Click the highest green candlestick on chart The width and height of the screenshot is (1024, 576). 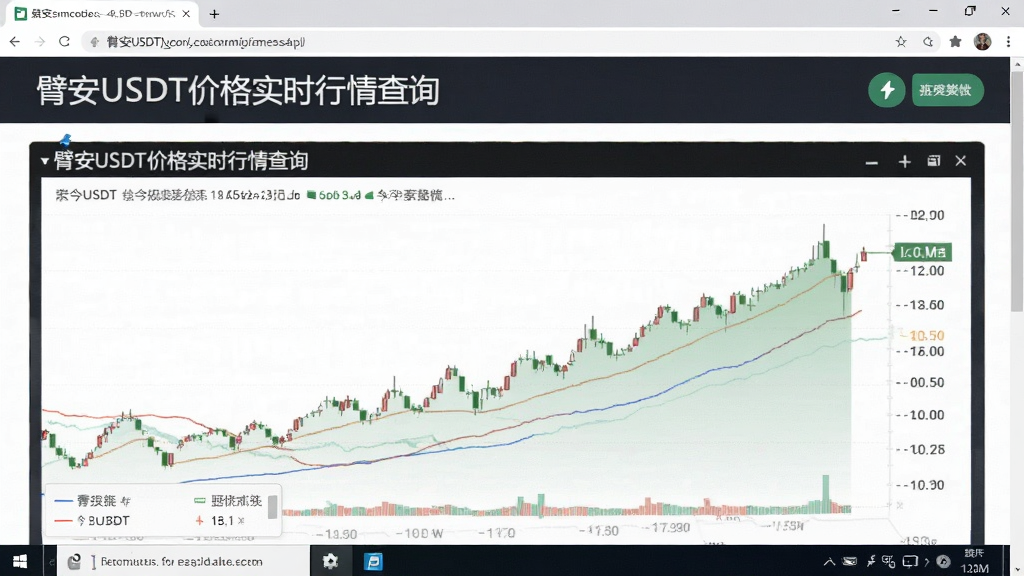click(x=826, y=249)
